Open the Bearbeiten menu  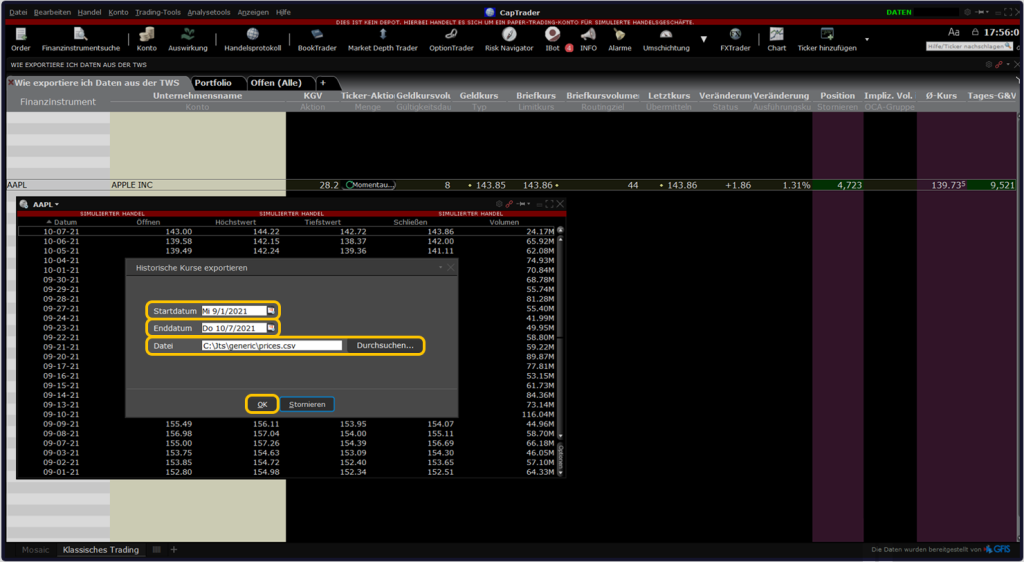52,12
